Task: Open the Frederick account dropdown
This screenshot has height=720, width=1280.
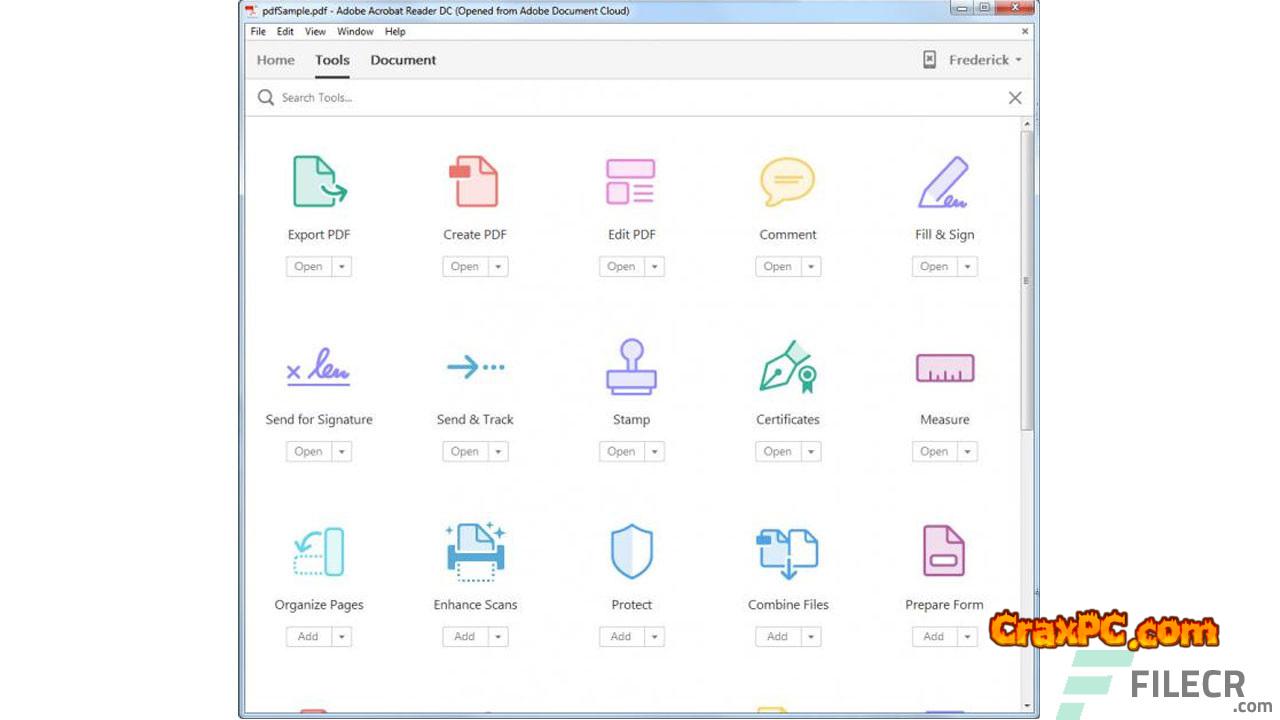Action: coord(984,60)
